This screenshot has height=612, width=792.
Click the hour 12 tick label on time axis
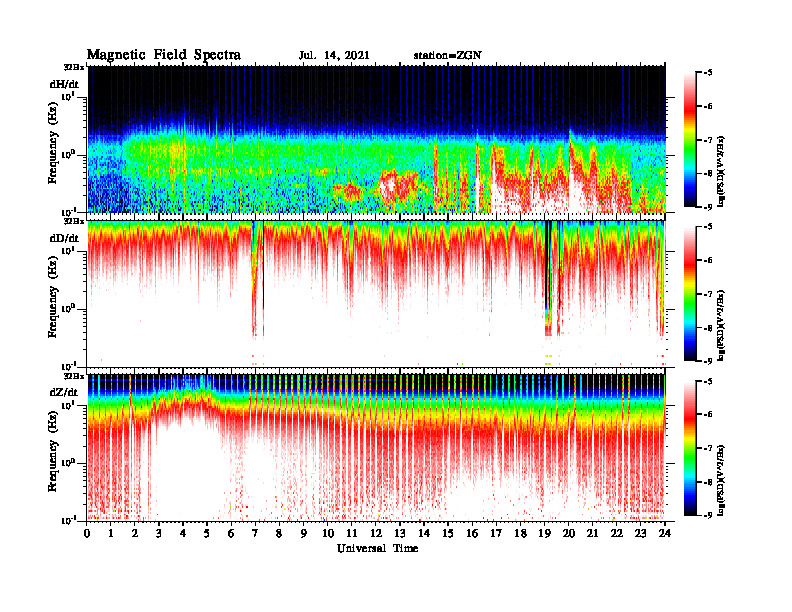[376, 533]
